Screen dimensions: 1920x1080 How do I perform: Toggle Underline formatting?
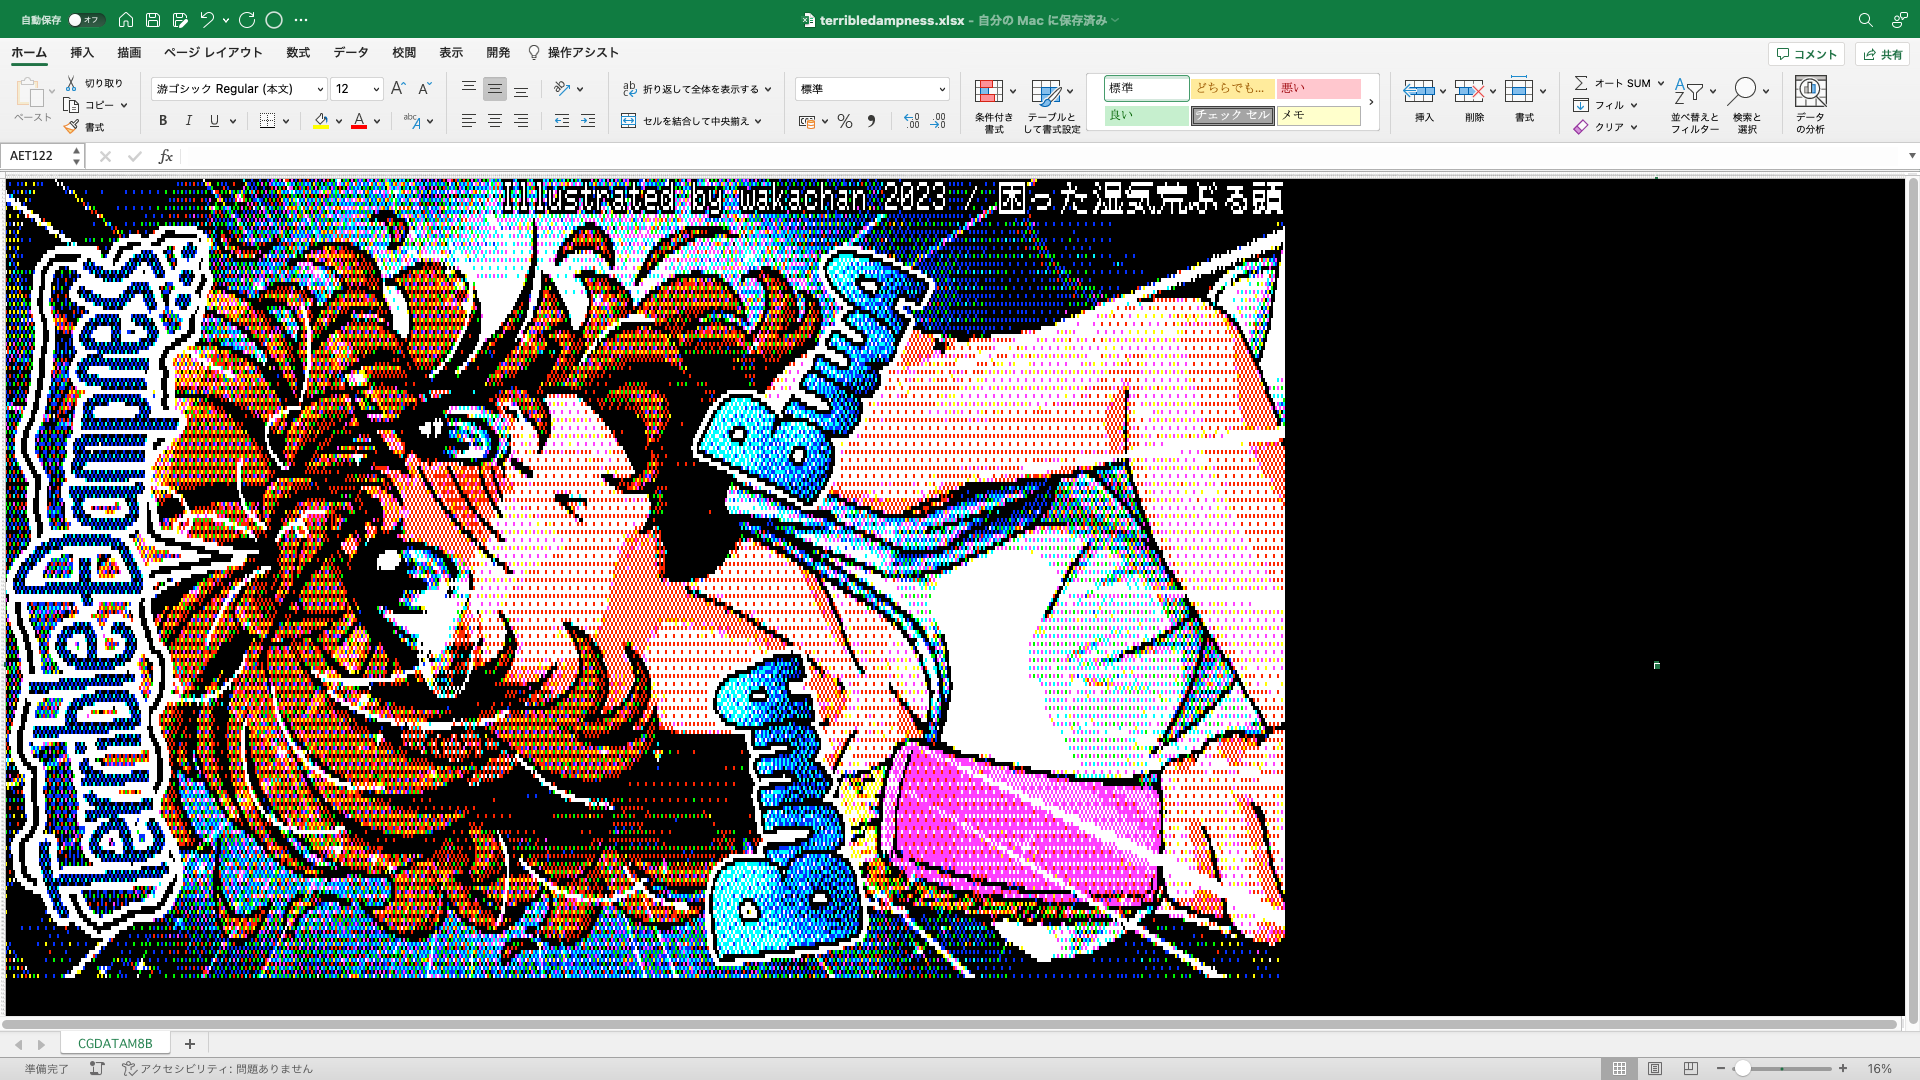click(214, 121)
